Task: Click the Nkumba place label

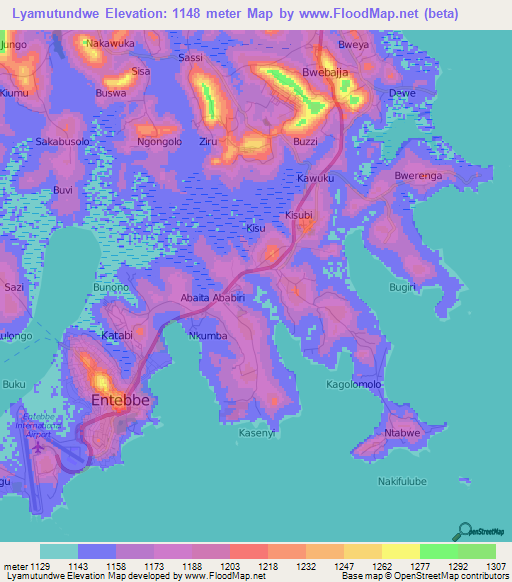Action: point(208,336)
